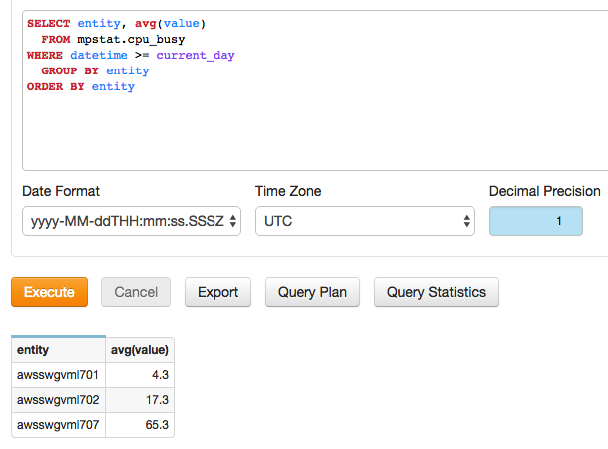Export the query results
Viewport: 608px width, 449px height.
(x=218, y=292)
